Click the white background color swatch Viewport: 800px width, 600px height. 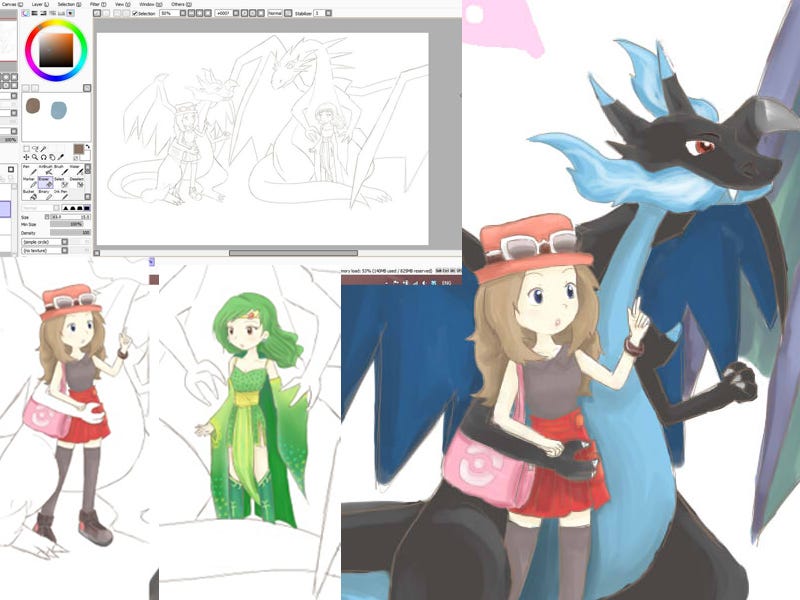point(86,156)
